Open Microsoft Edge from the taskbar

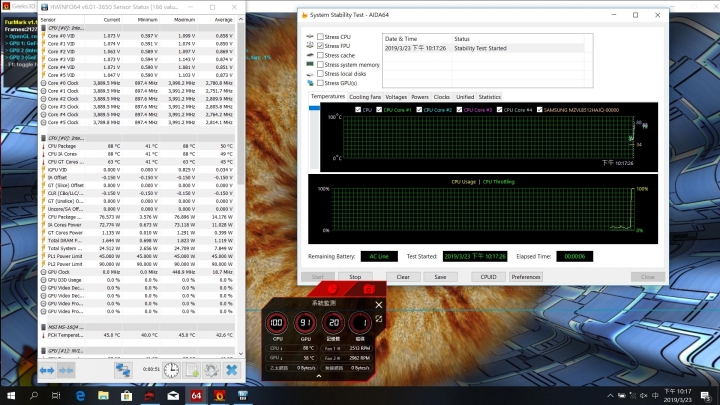point(80,396)
